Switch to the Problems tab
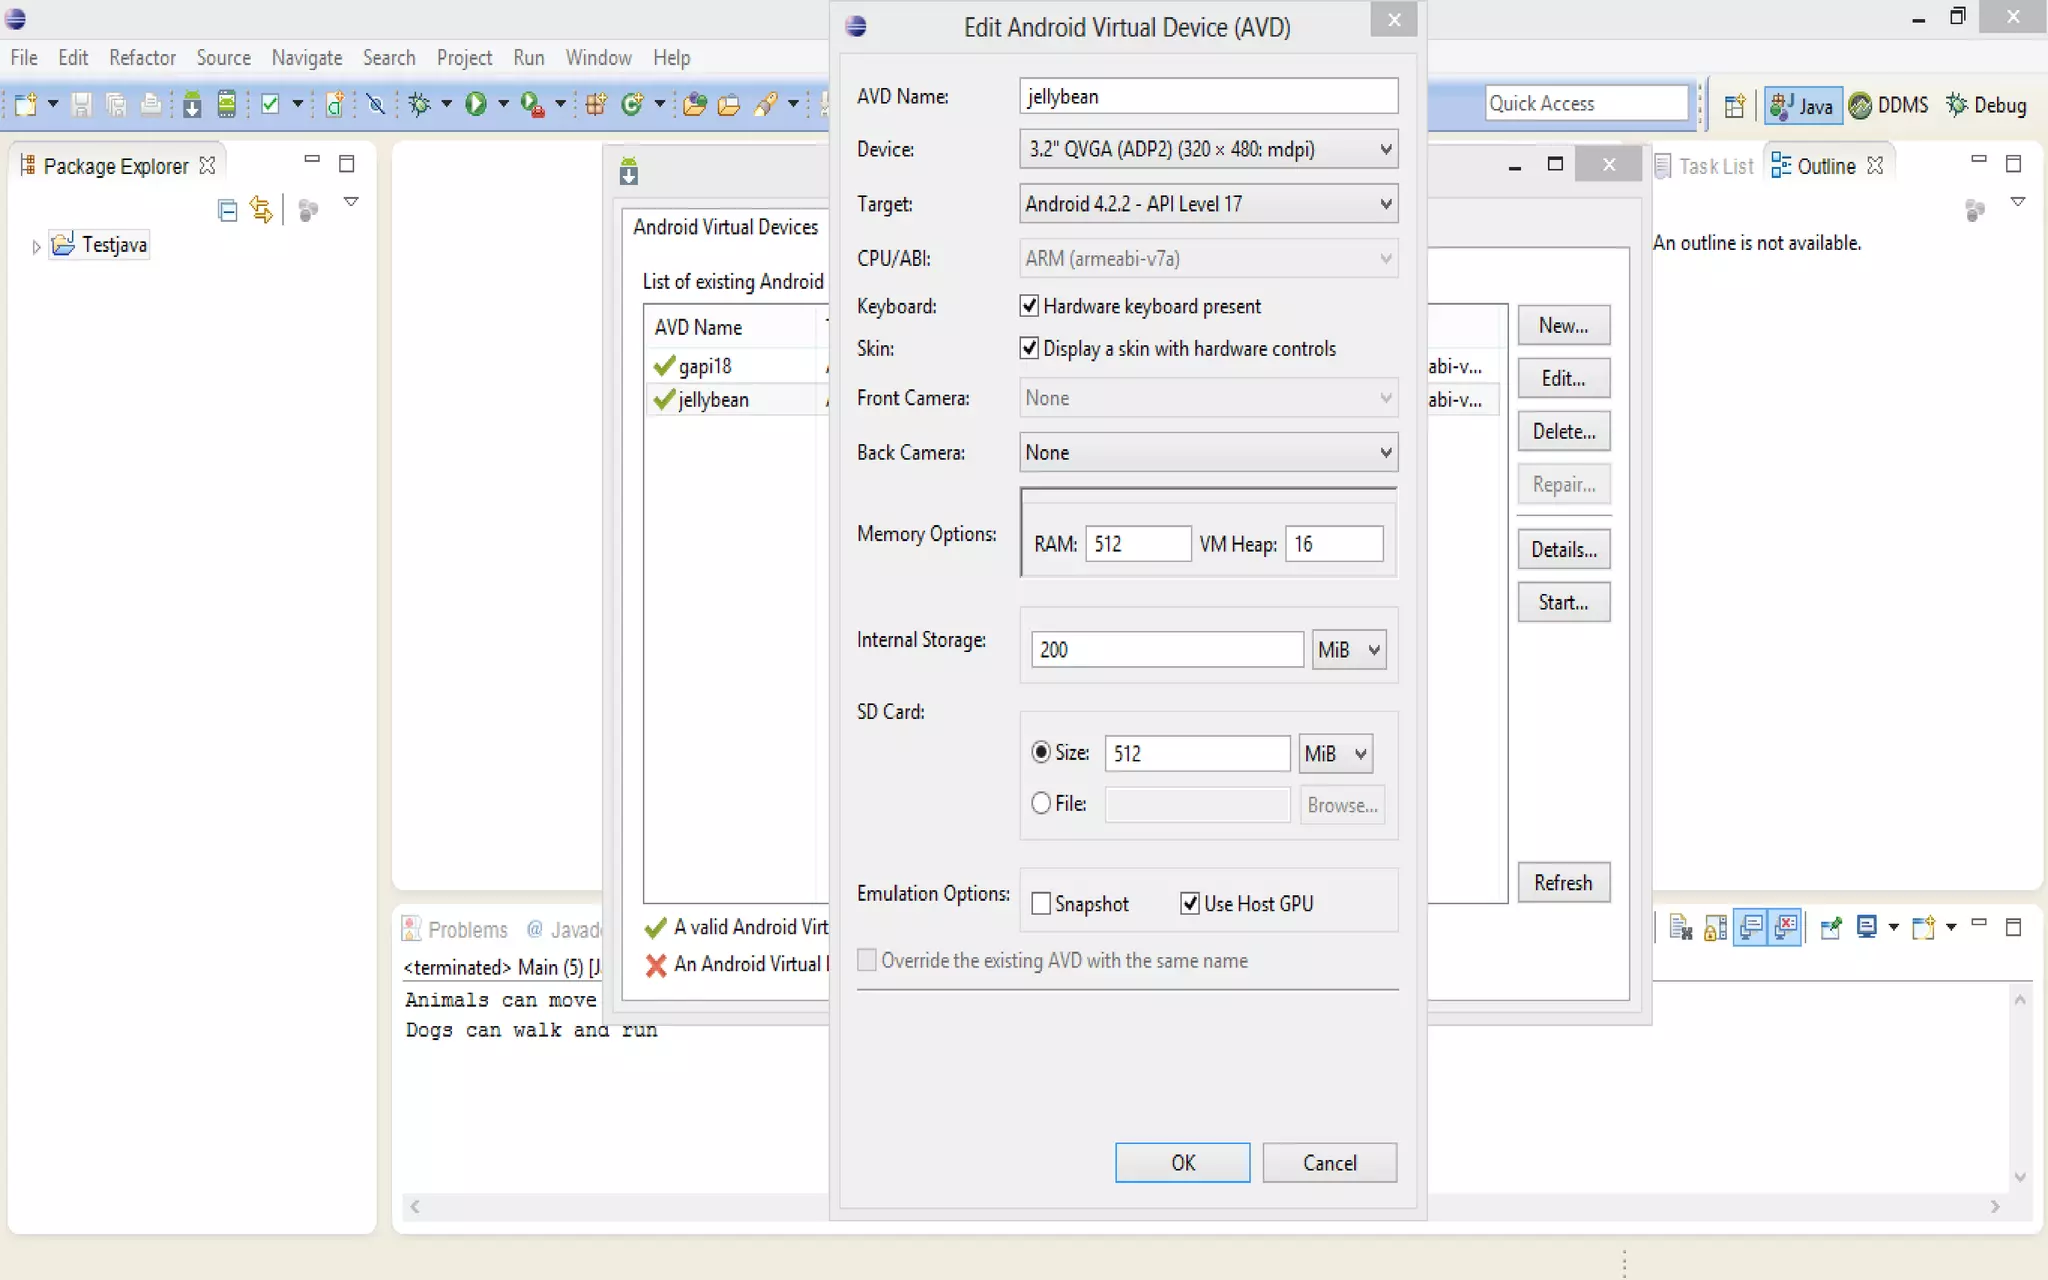Screen dimensions: 2048x1280 click(x=455, y=930)
